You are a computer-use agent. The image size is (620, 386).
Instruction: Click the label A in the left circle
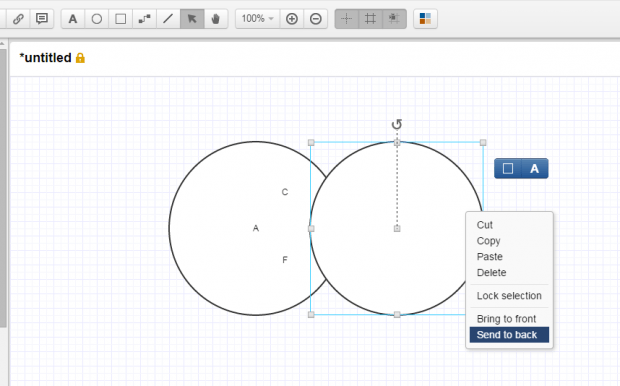click(256, 228)
